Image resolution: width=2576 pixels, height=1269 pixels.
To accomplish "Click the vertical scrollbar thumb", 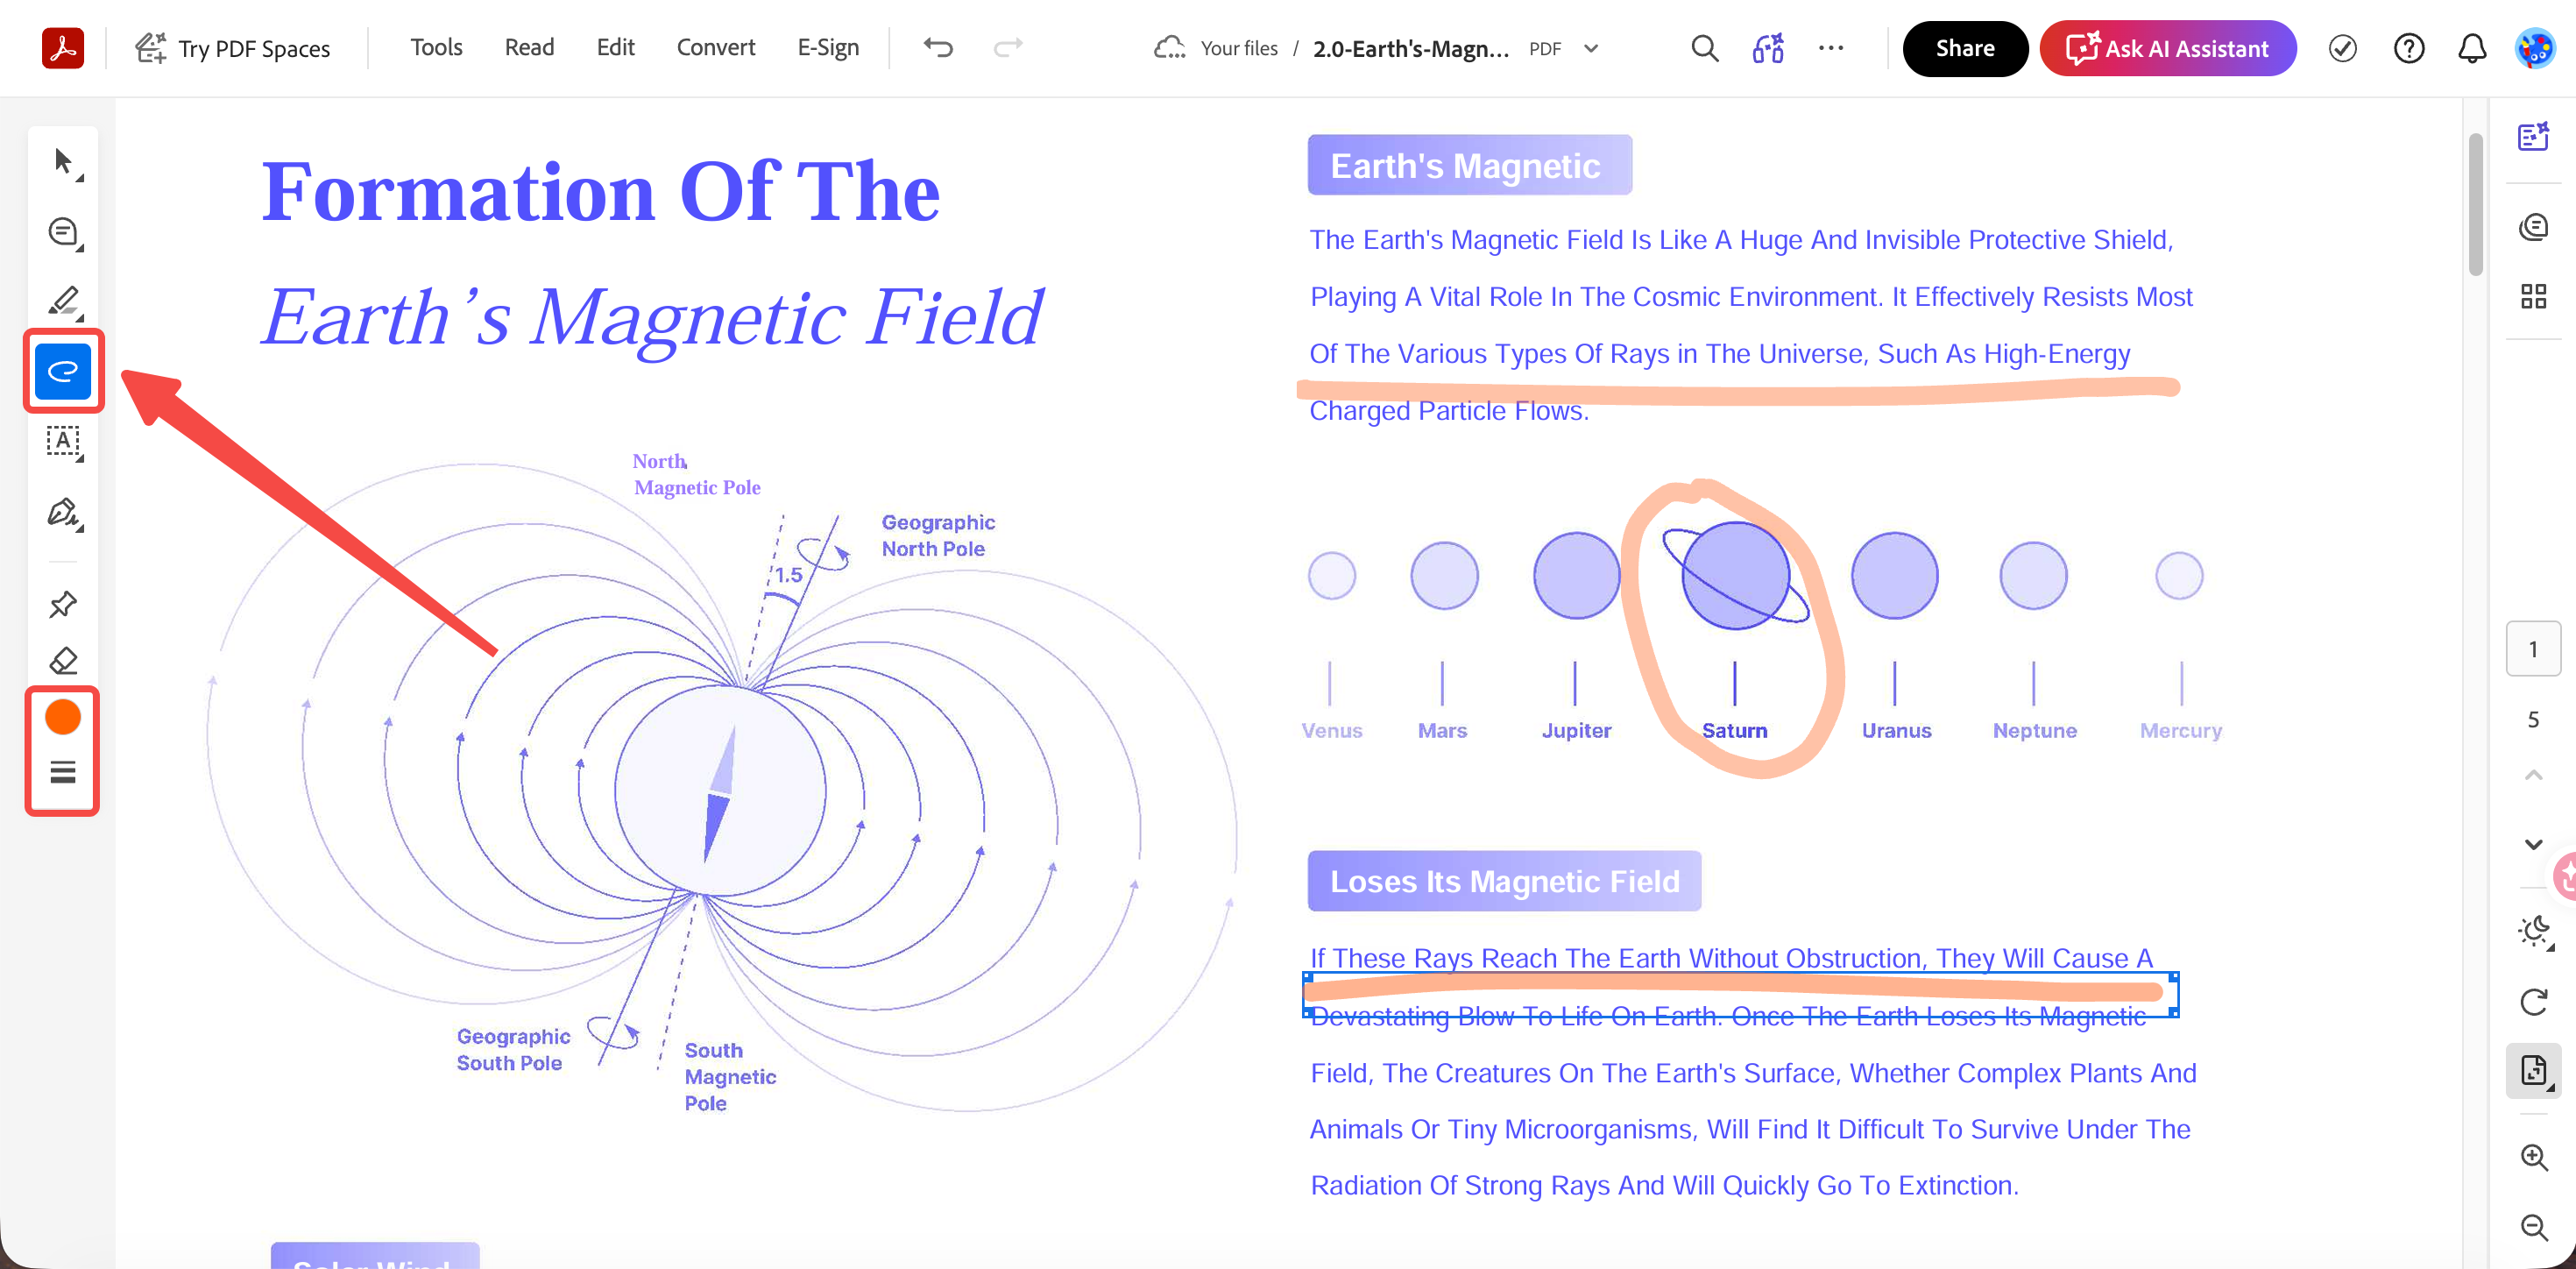I will coord(2475,204).
